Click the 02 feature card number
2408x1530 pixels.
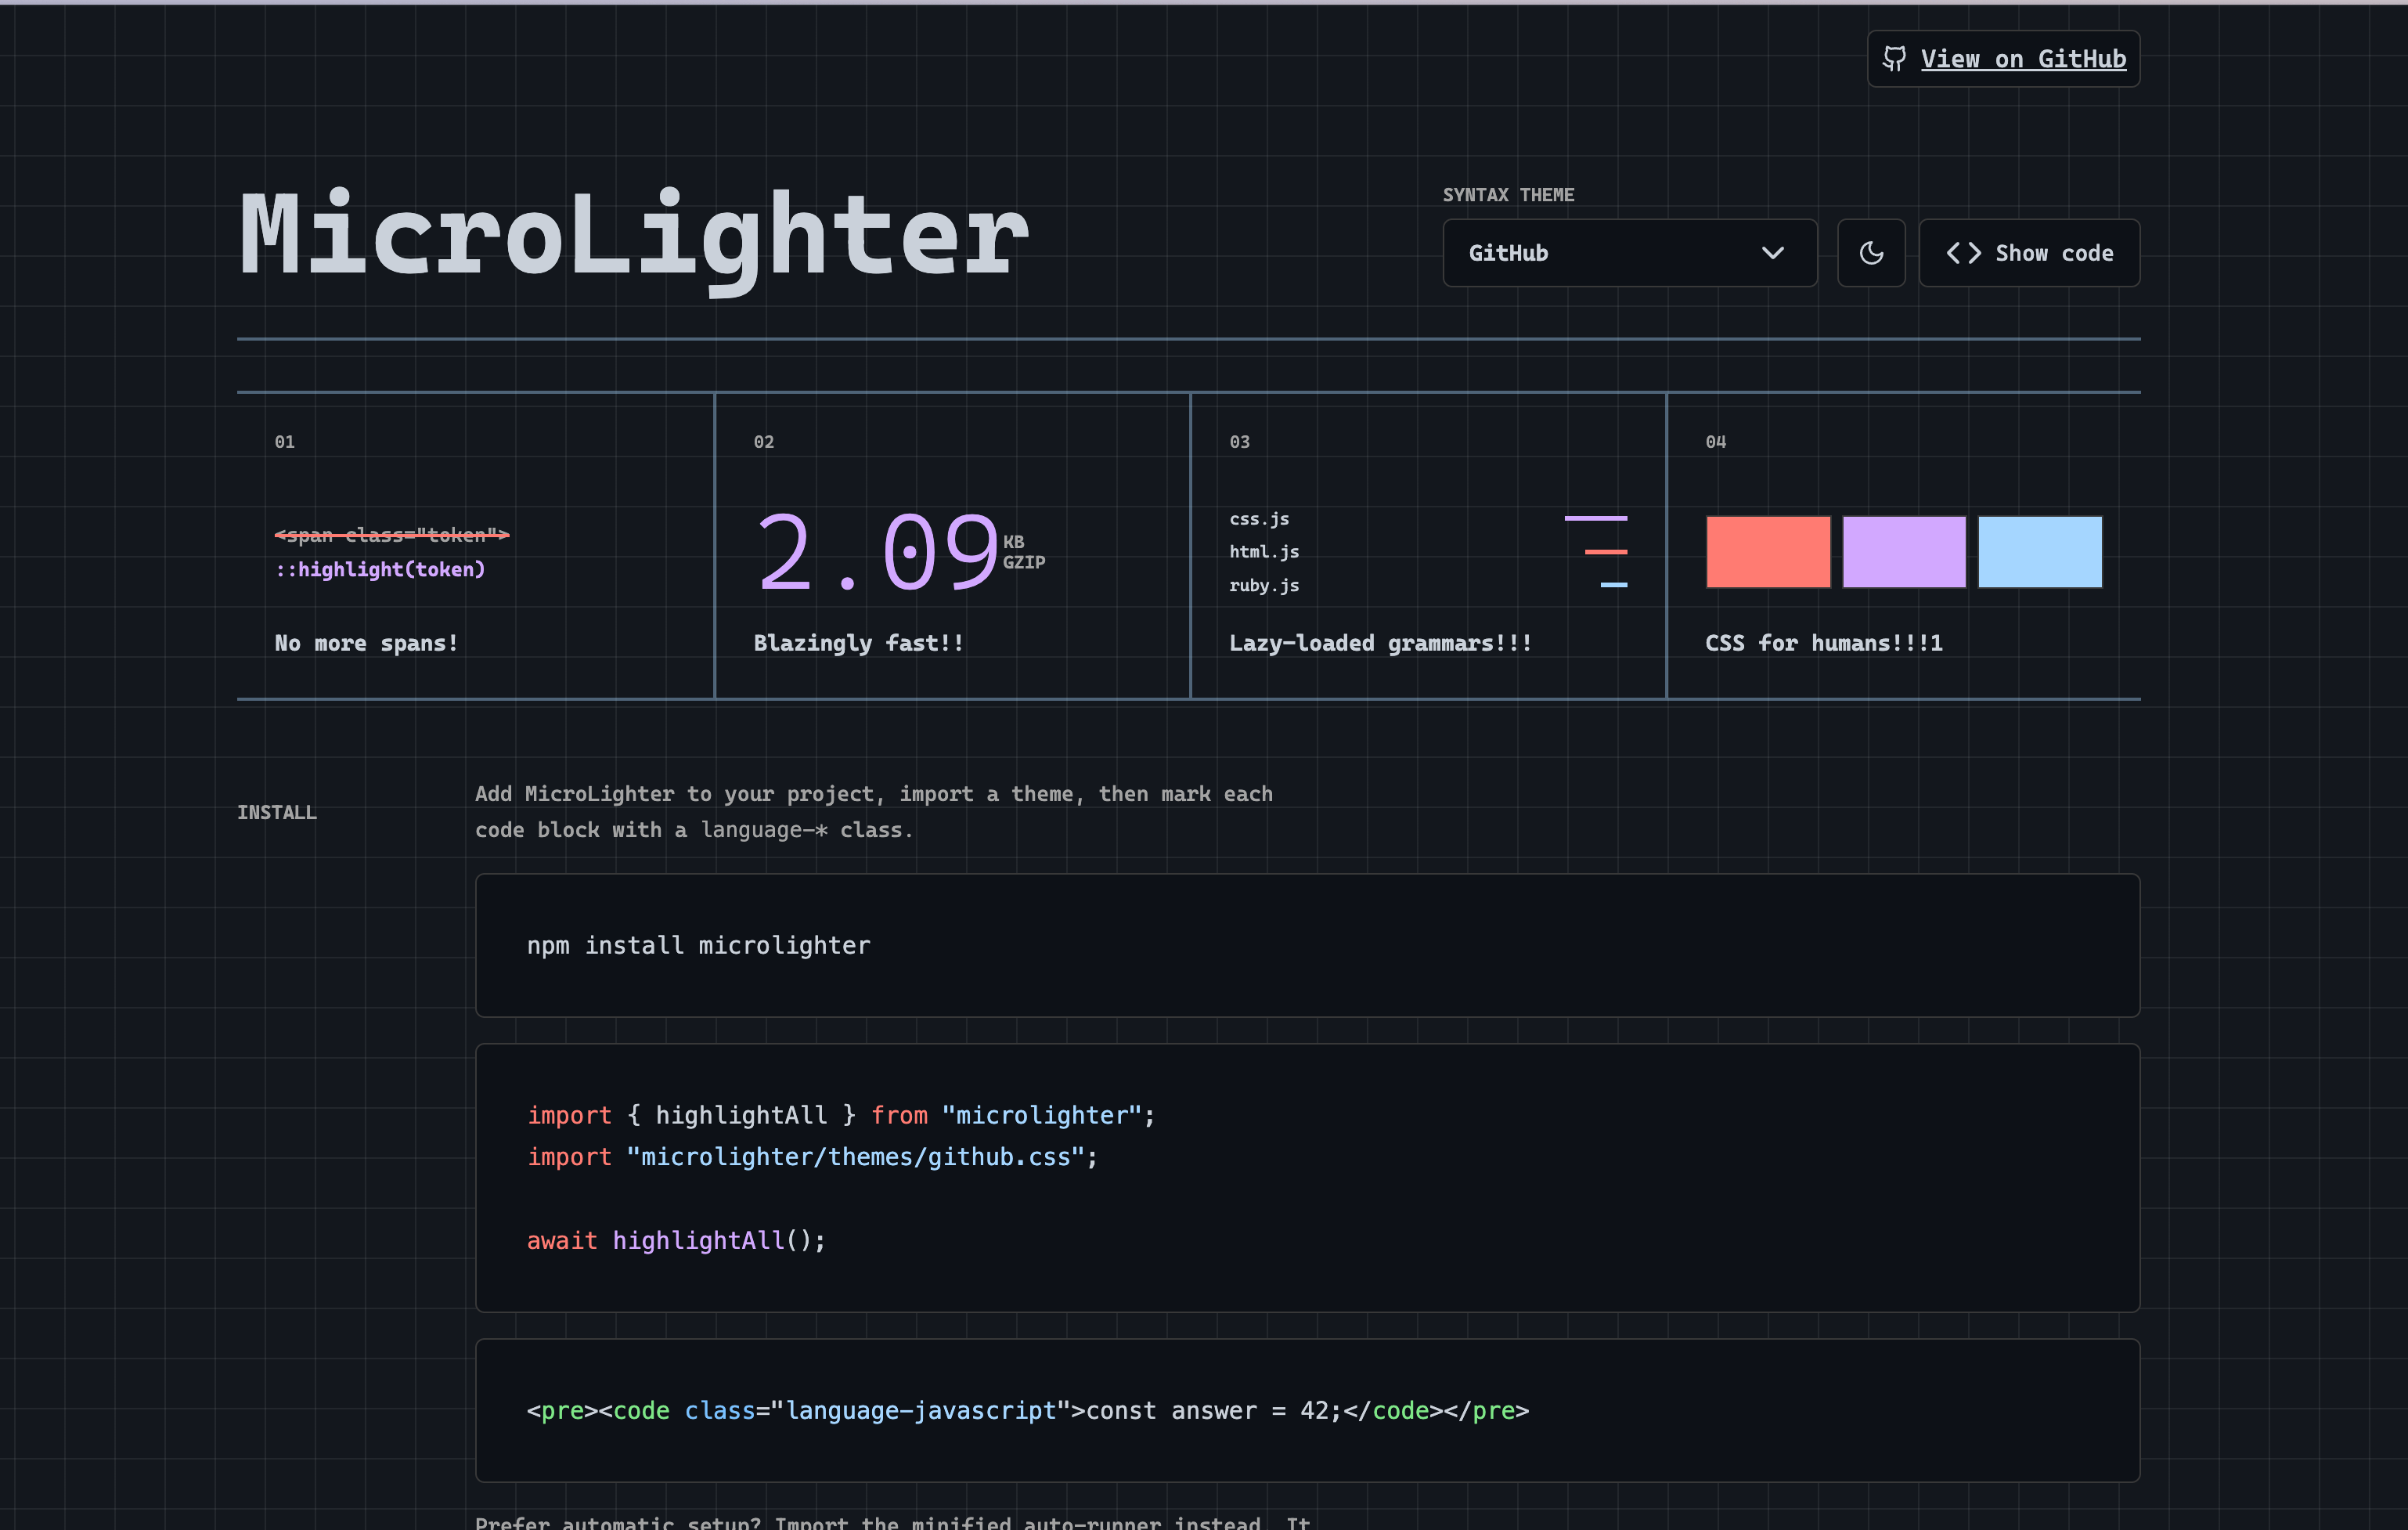(764, 442)
